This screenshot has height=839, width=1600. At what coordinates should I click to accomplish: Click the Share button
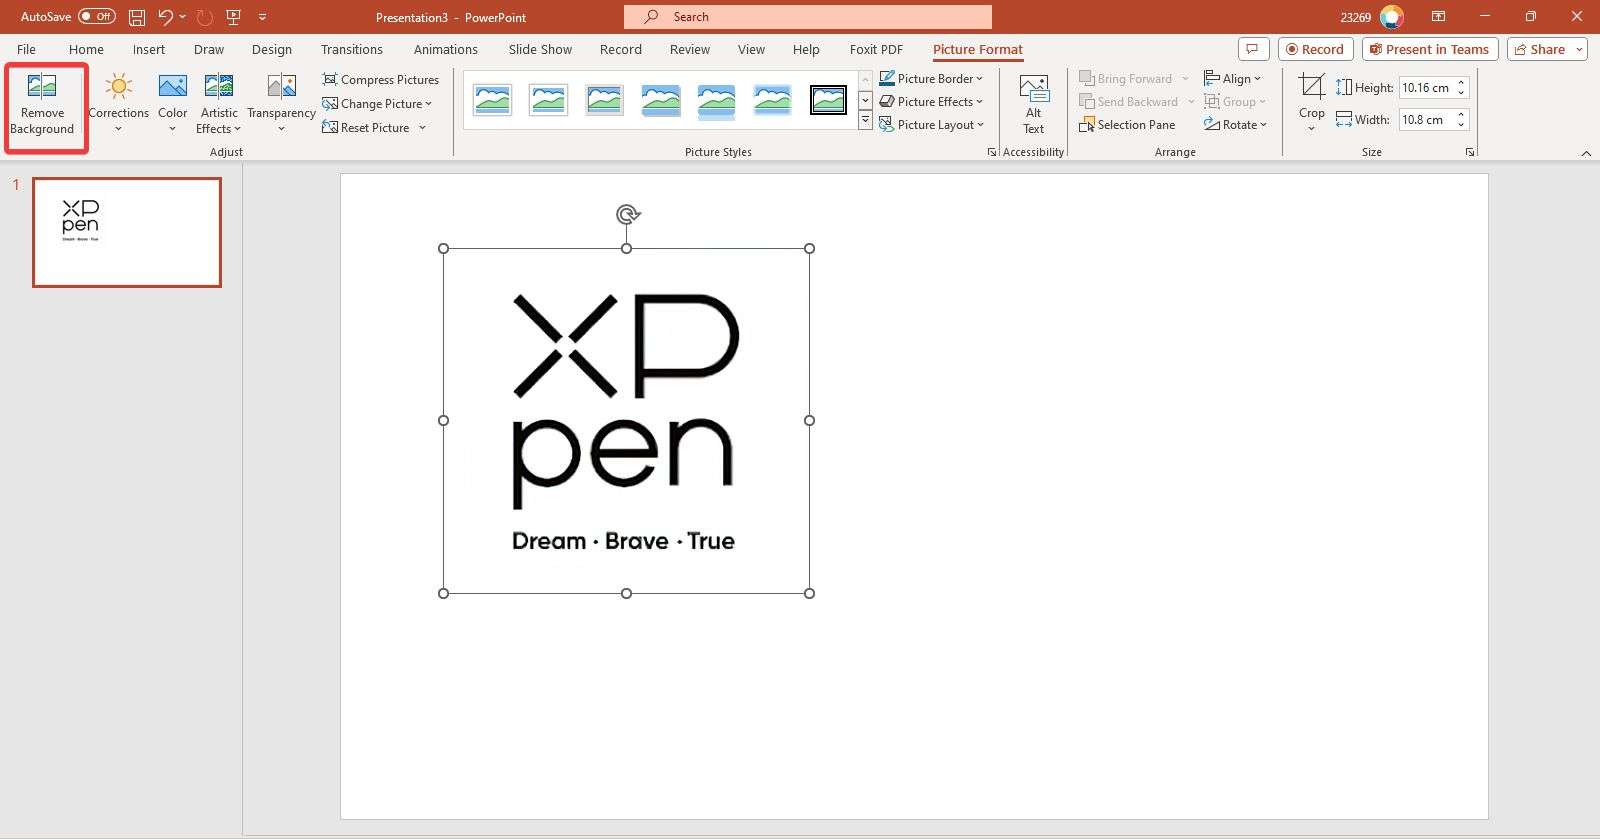click(1539, 49)
